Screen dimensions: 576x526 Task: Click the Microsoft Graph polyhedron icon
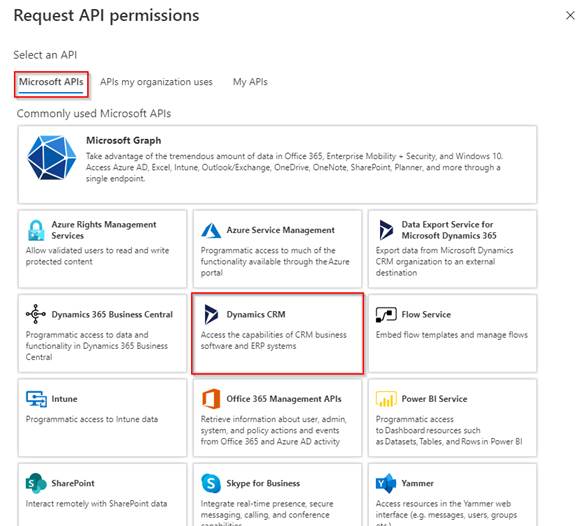[51, 158]
